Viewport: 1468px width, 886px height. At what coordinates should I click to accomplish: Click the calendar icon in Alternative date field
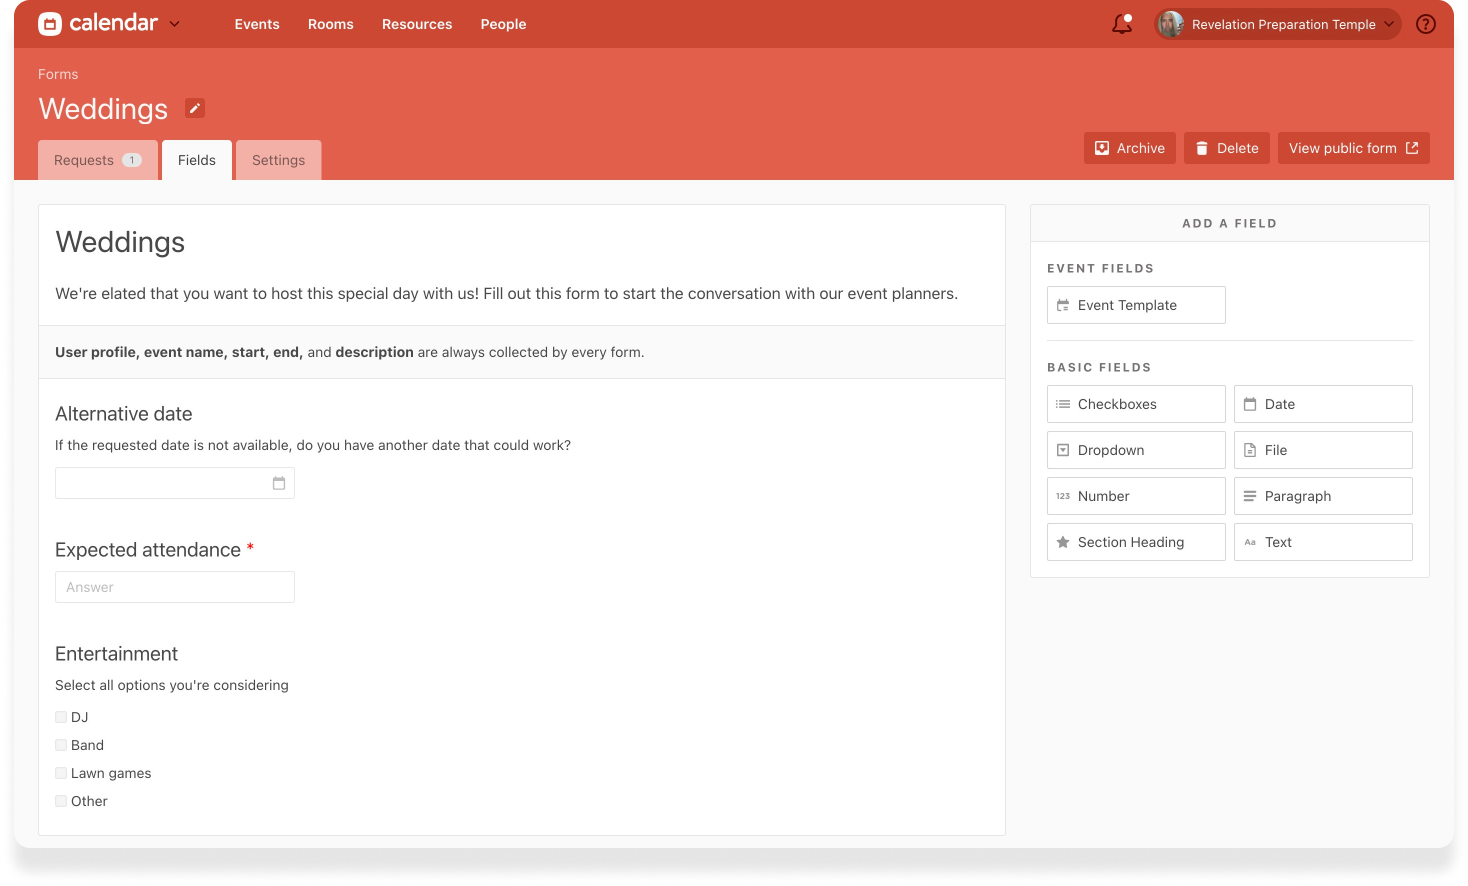click(279, 483)
